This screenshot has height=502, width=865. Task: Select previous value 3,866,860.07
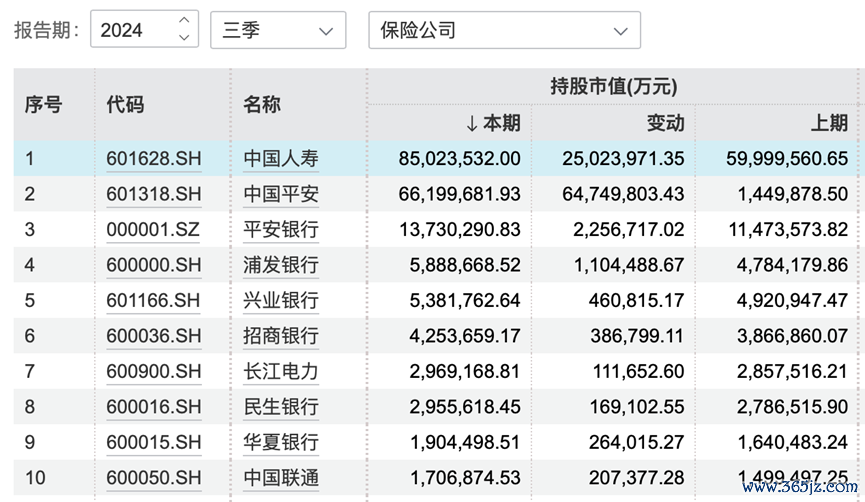pyautogui.click(x=793, y=336)
